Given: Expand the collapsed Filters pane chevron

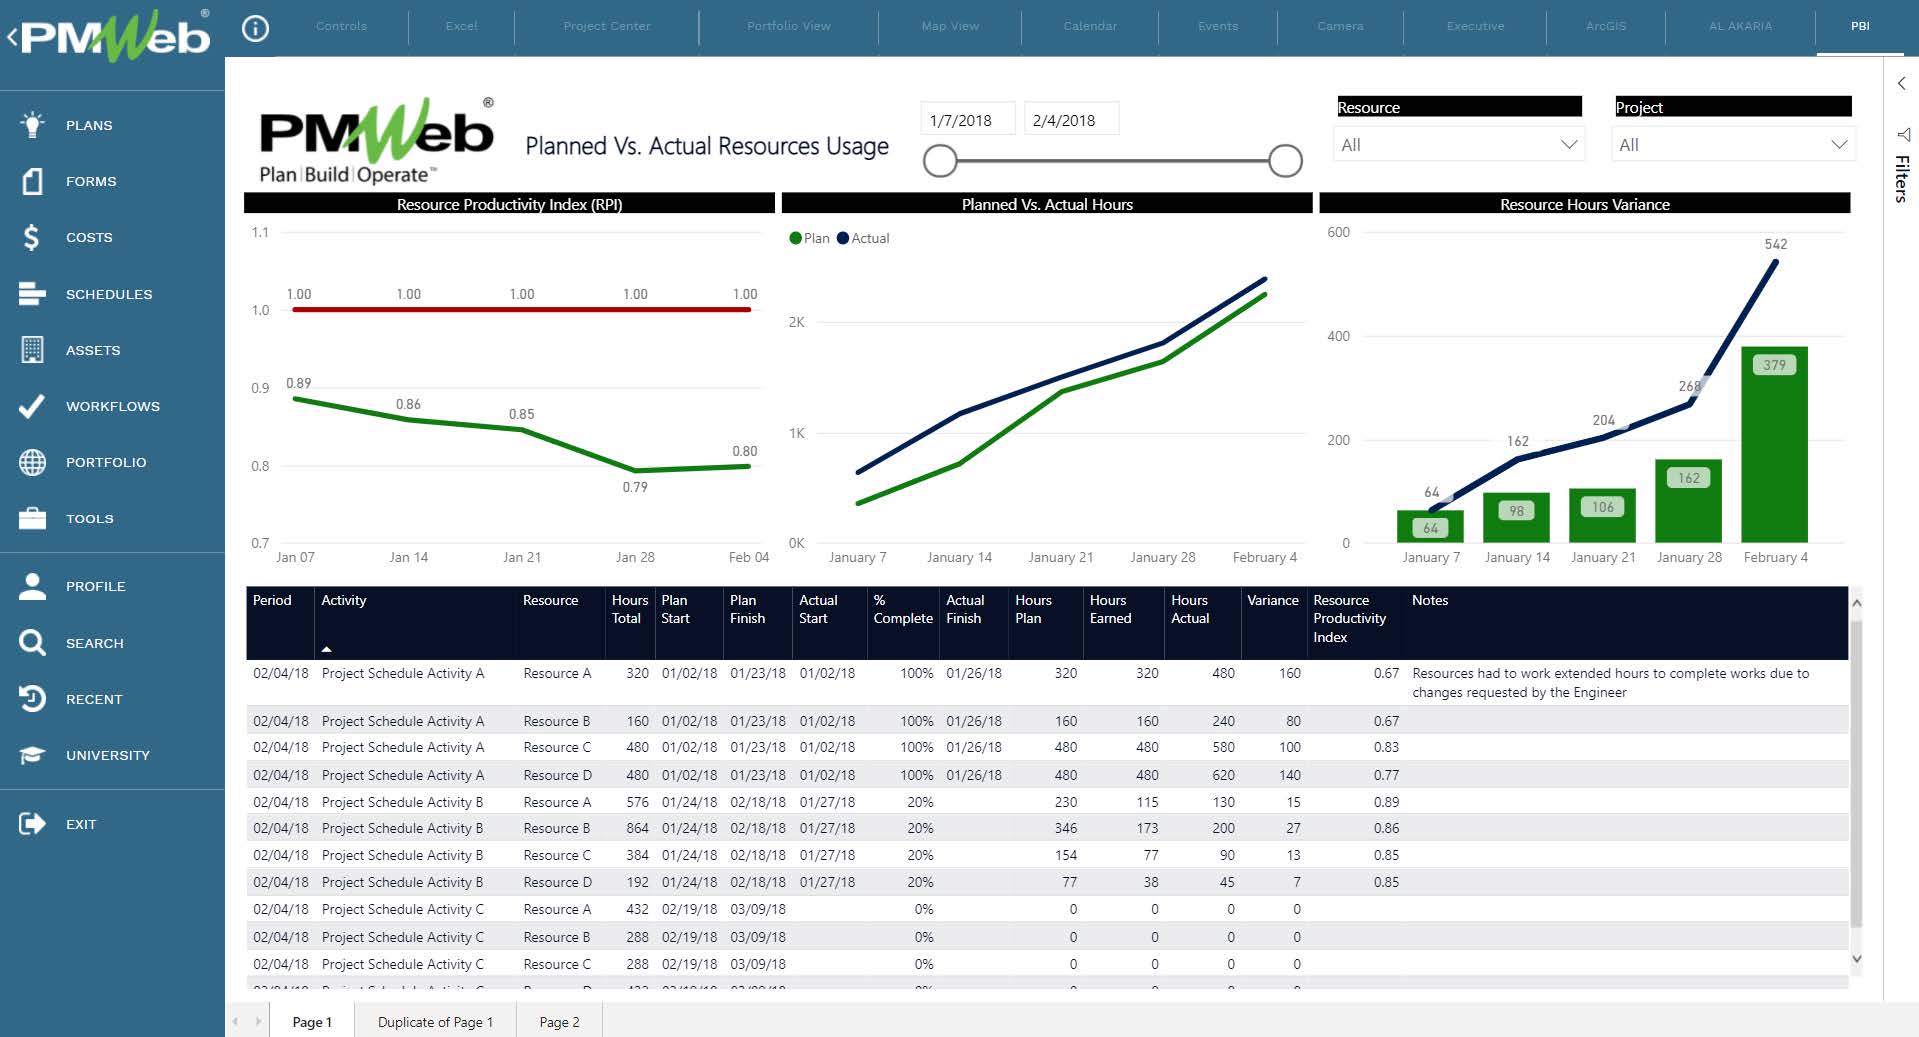Looking at the screenshot, I should point(1901,84).
